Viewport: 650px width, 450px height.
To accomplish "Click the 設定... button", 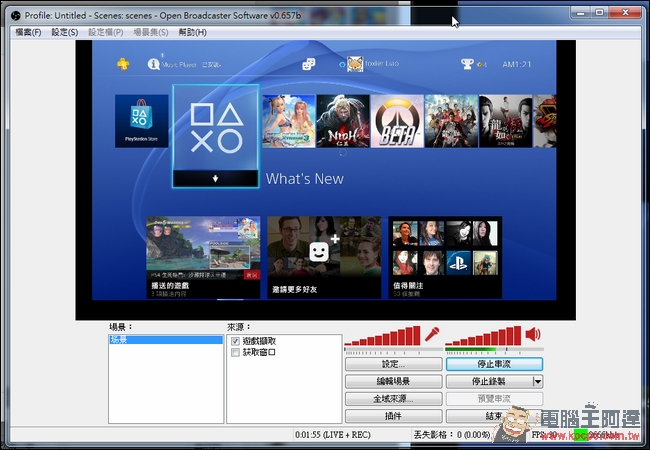I will coord(394,364).
